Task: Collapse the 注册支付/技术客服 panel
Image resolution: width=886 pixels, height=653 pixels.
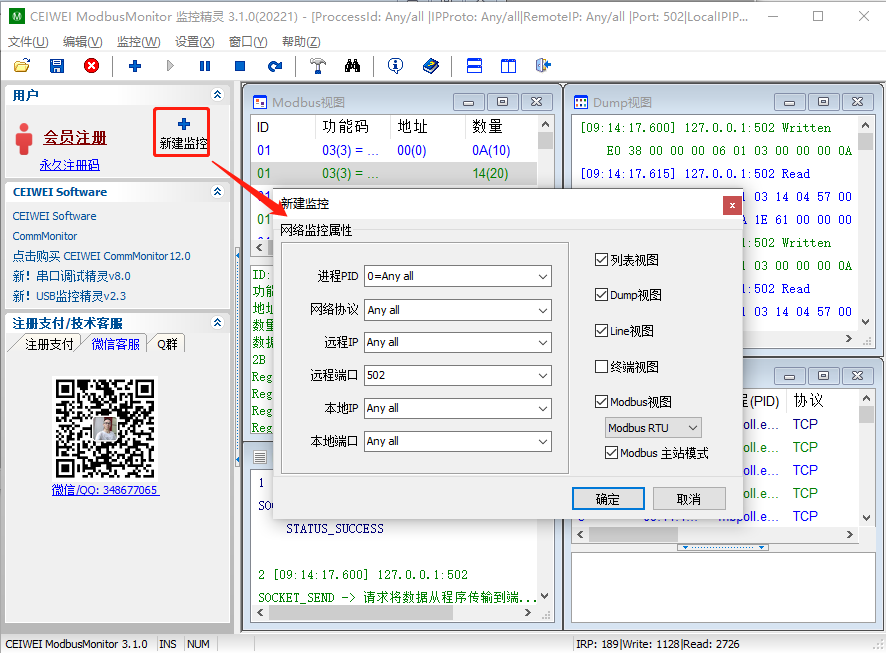Action: [217, 323]
